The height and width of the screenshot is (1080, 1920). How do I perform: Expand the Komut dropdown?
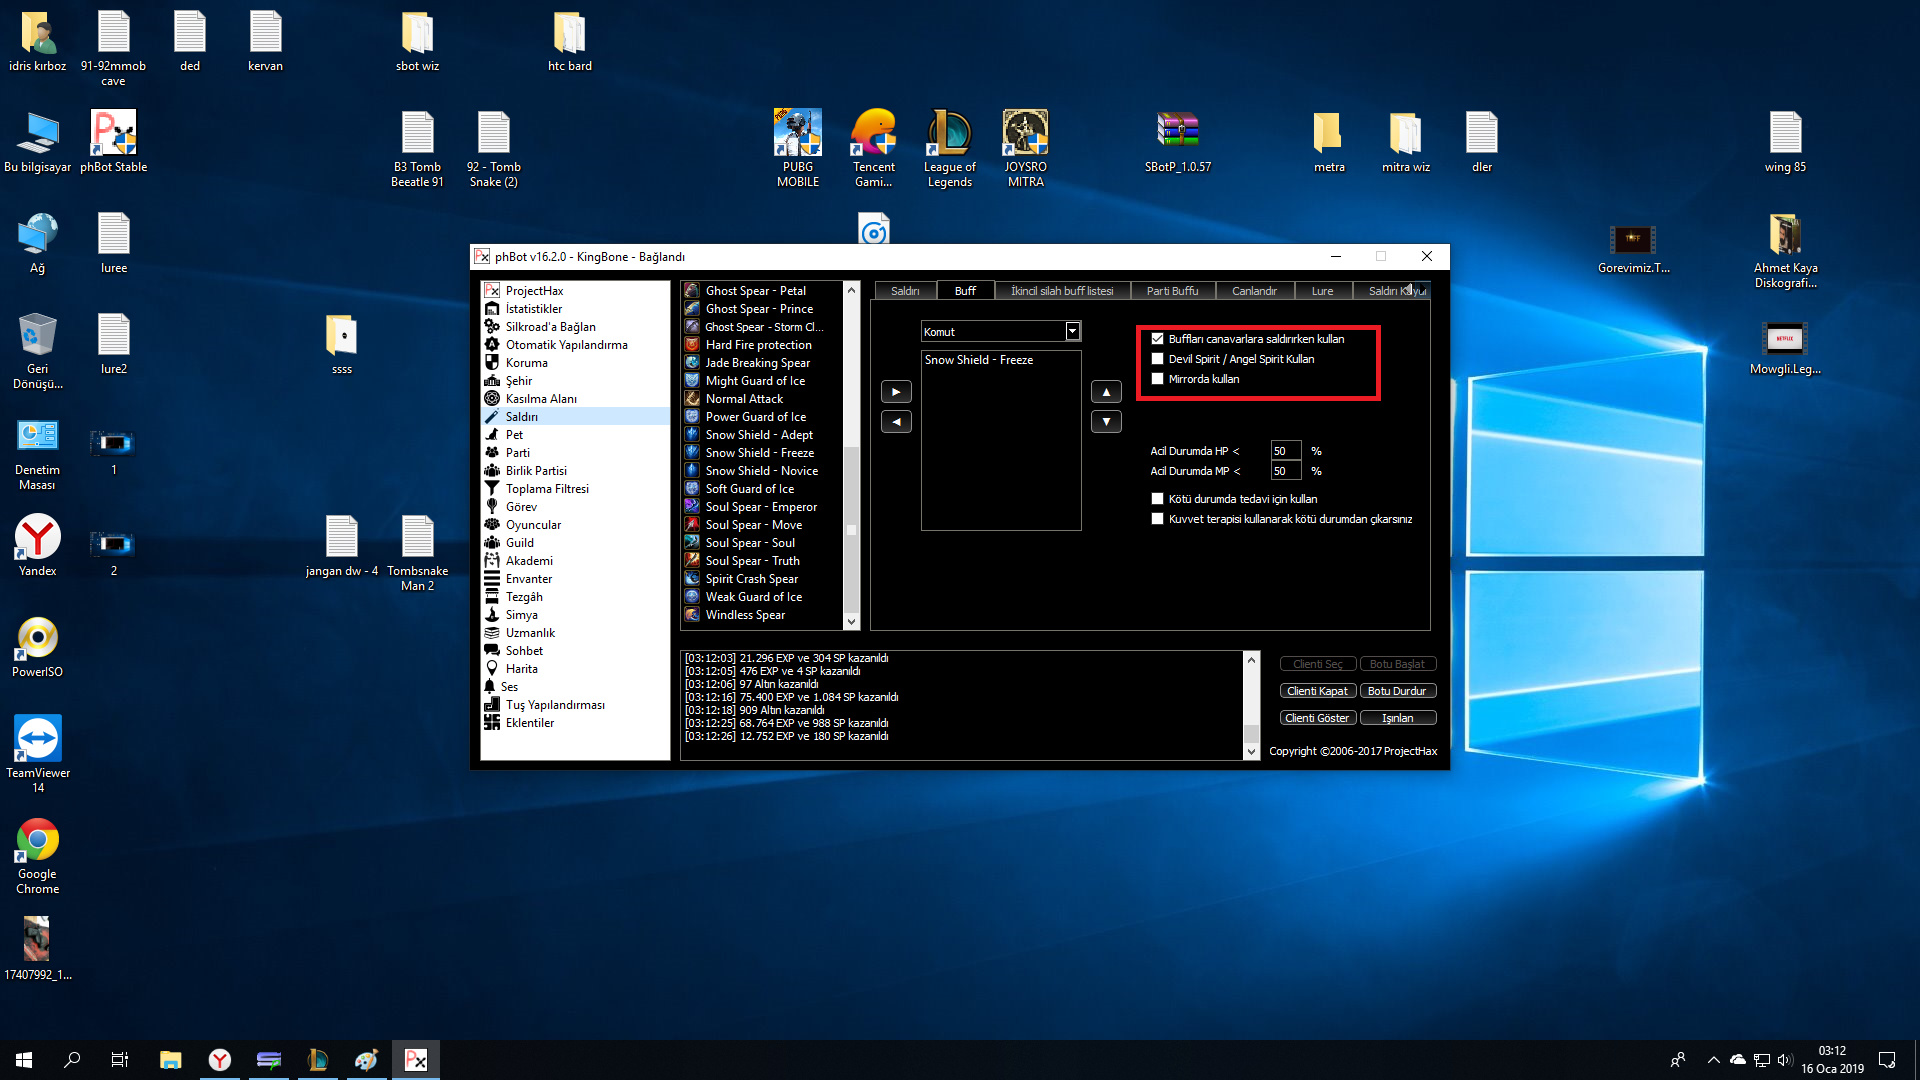point(1072,331)
